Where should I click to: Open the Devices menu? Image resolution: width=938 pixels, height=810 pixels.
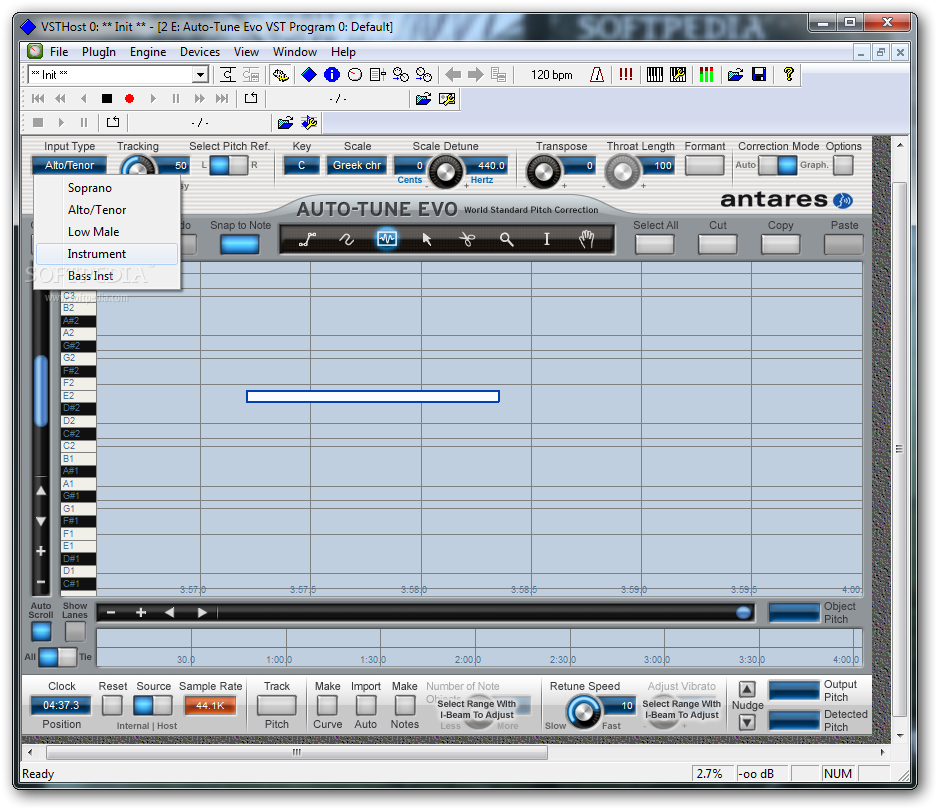coord(200,52)
